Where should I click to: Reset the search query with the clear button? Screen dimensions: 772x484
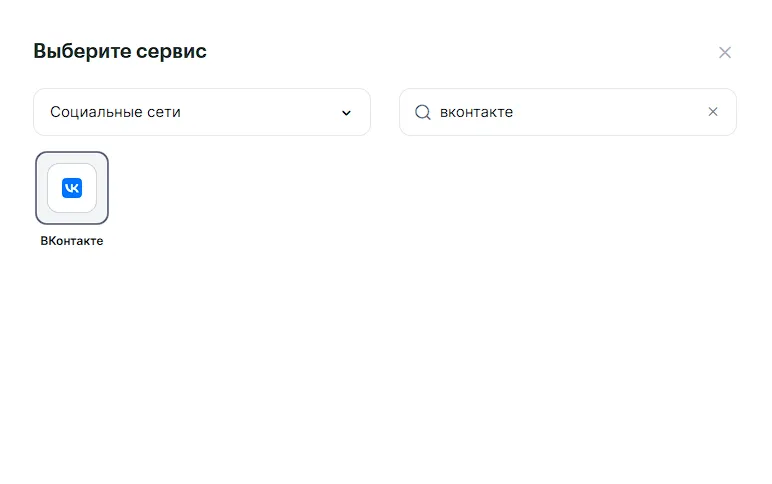pos(713,112)
